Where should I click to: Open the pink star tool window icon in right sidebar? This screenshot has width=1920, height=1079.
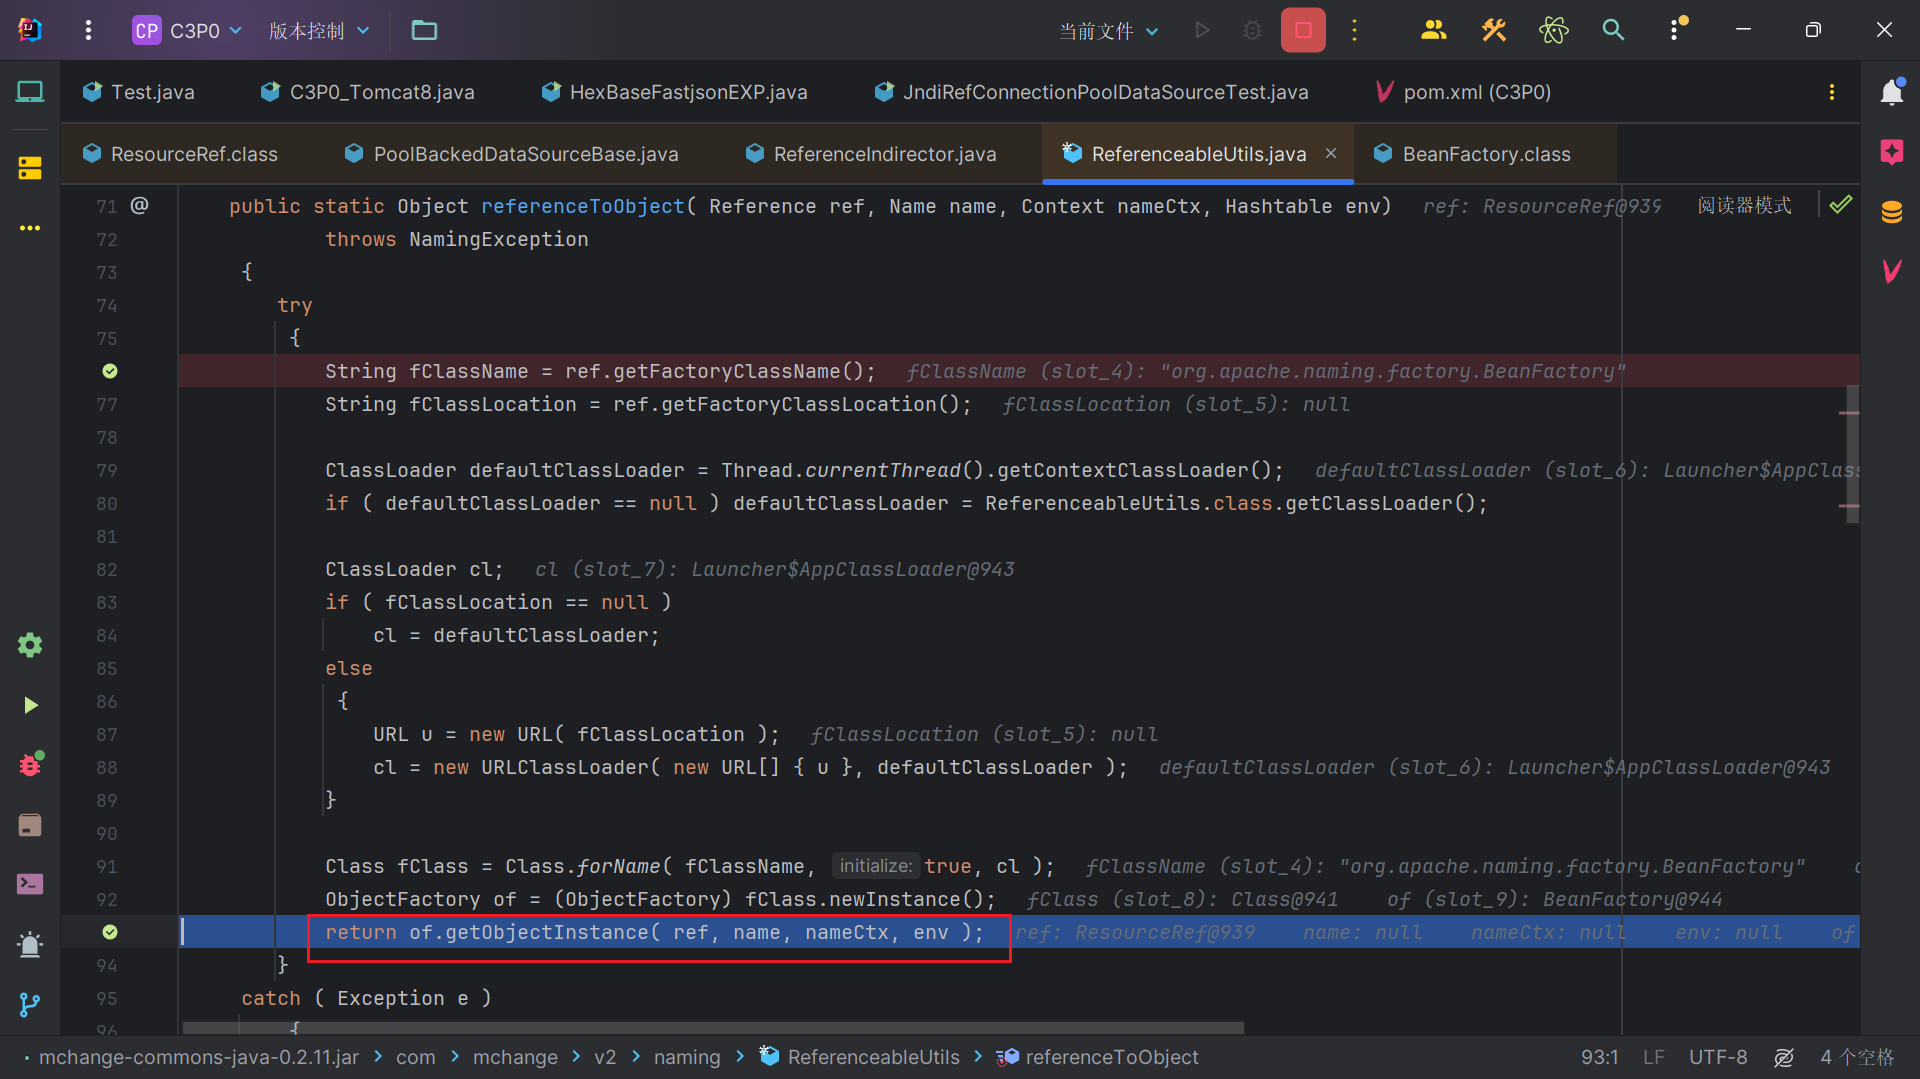[x=1891, y=152]
